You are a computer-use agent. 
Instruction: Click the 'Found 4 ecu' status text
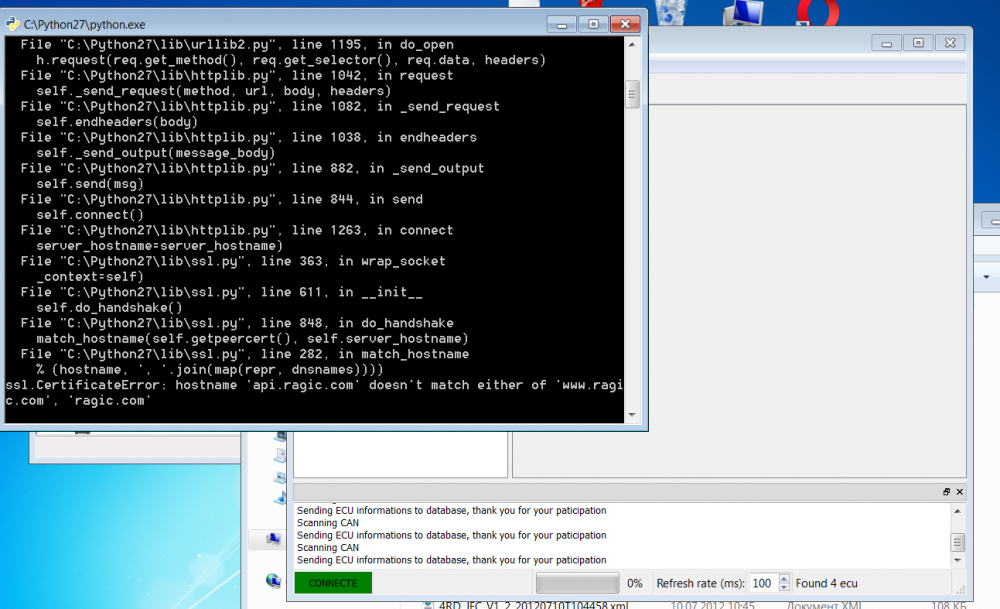pos(827,583)
